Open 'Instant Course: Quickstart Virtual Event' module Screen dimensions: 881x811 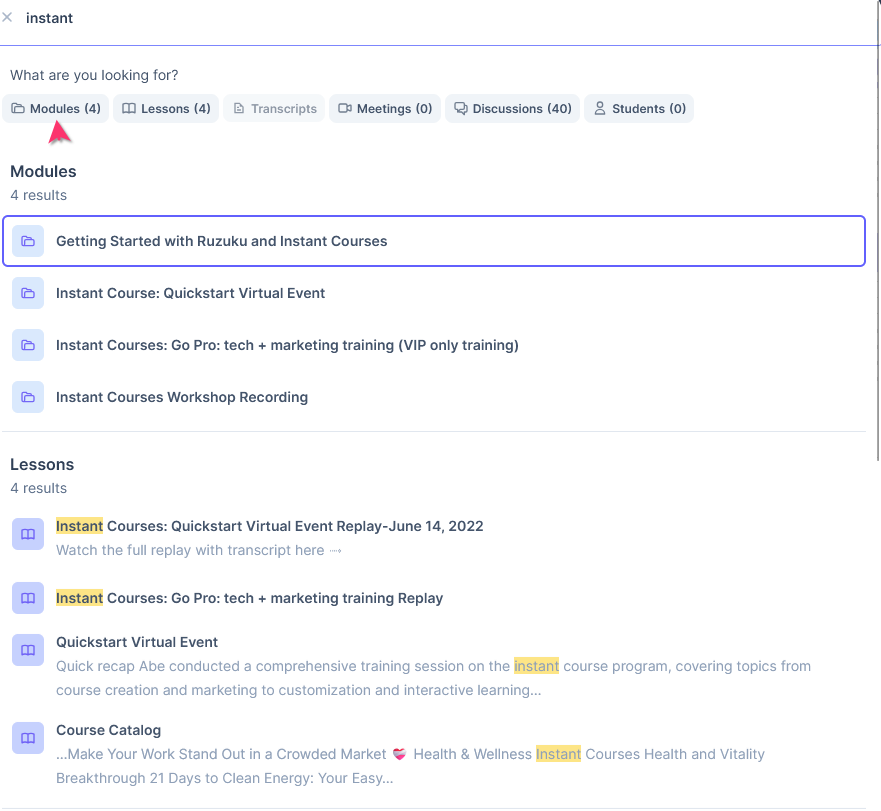pos(434,293)
